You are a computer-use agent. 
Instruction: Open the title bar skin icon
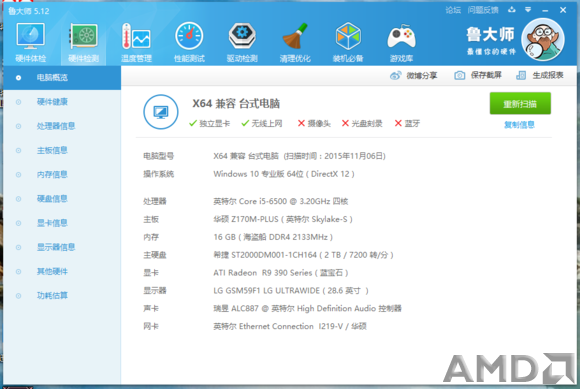[x=512, y=10]
